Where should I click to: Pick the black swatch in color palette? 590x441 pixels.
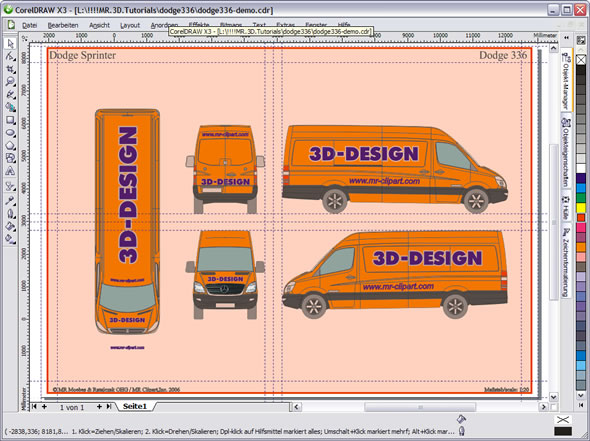click(x=581, y=70)
